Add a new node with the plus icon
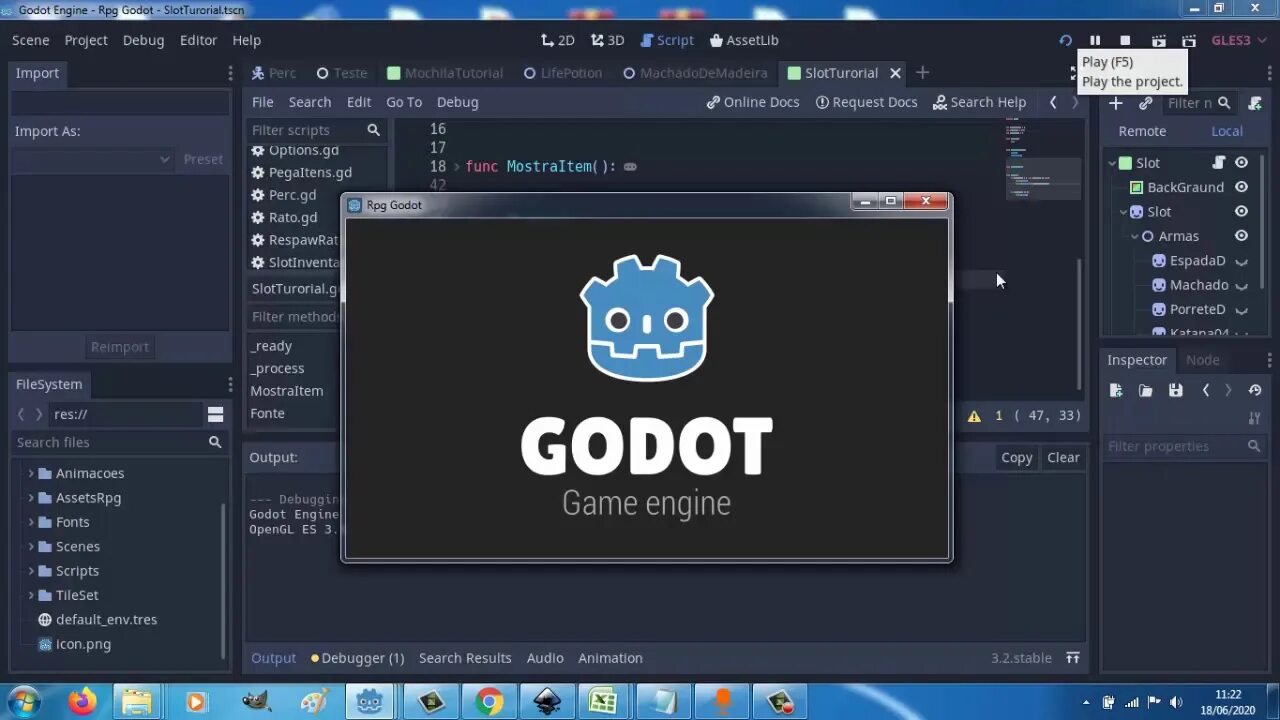The width and height of the screenshot is (1280, 720). pyautogui.click(x=1116, y=103)
